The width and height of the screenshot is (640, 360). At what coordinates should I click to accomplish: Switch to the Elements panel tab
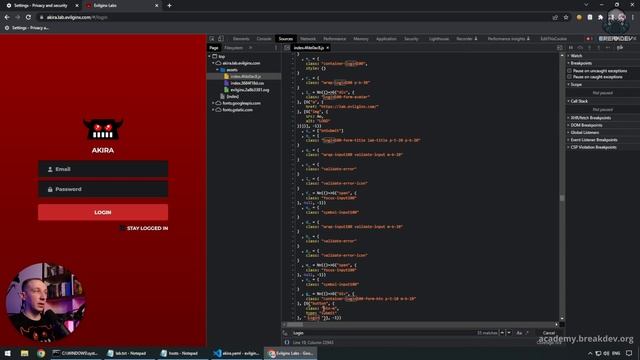coord(241,39)
